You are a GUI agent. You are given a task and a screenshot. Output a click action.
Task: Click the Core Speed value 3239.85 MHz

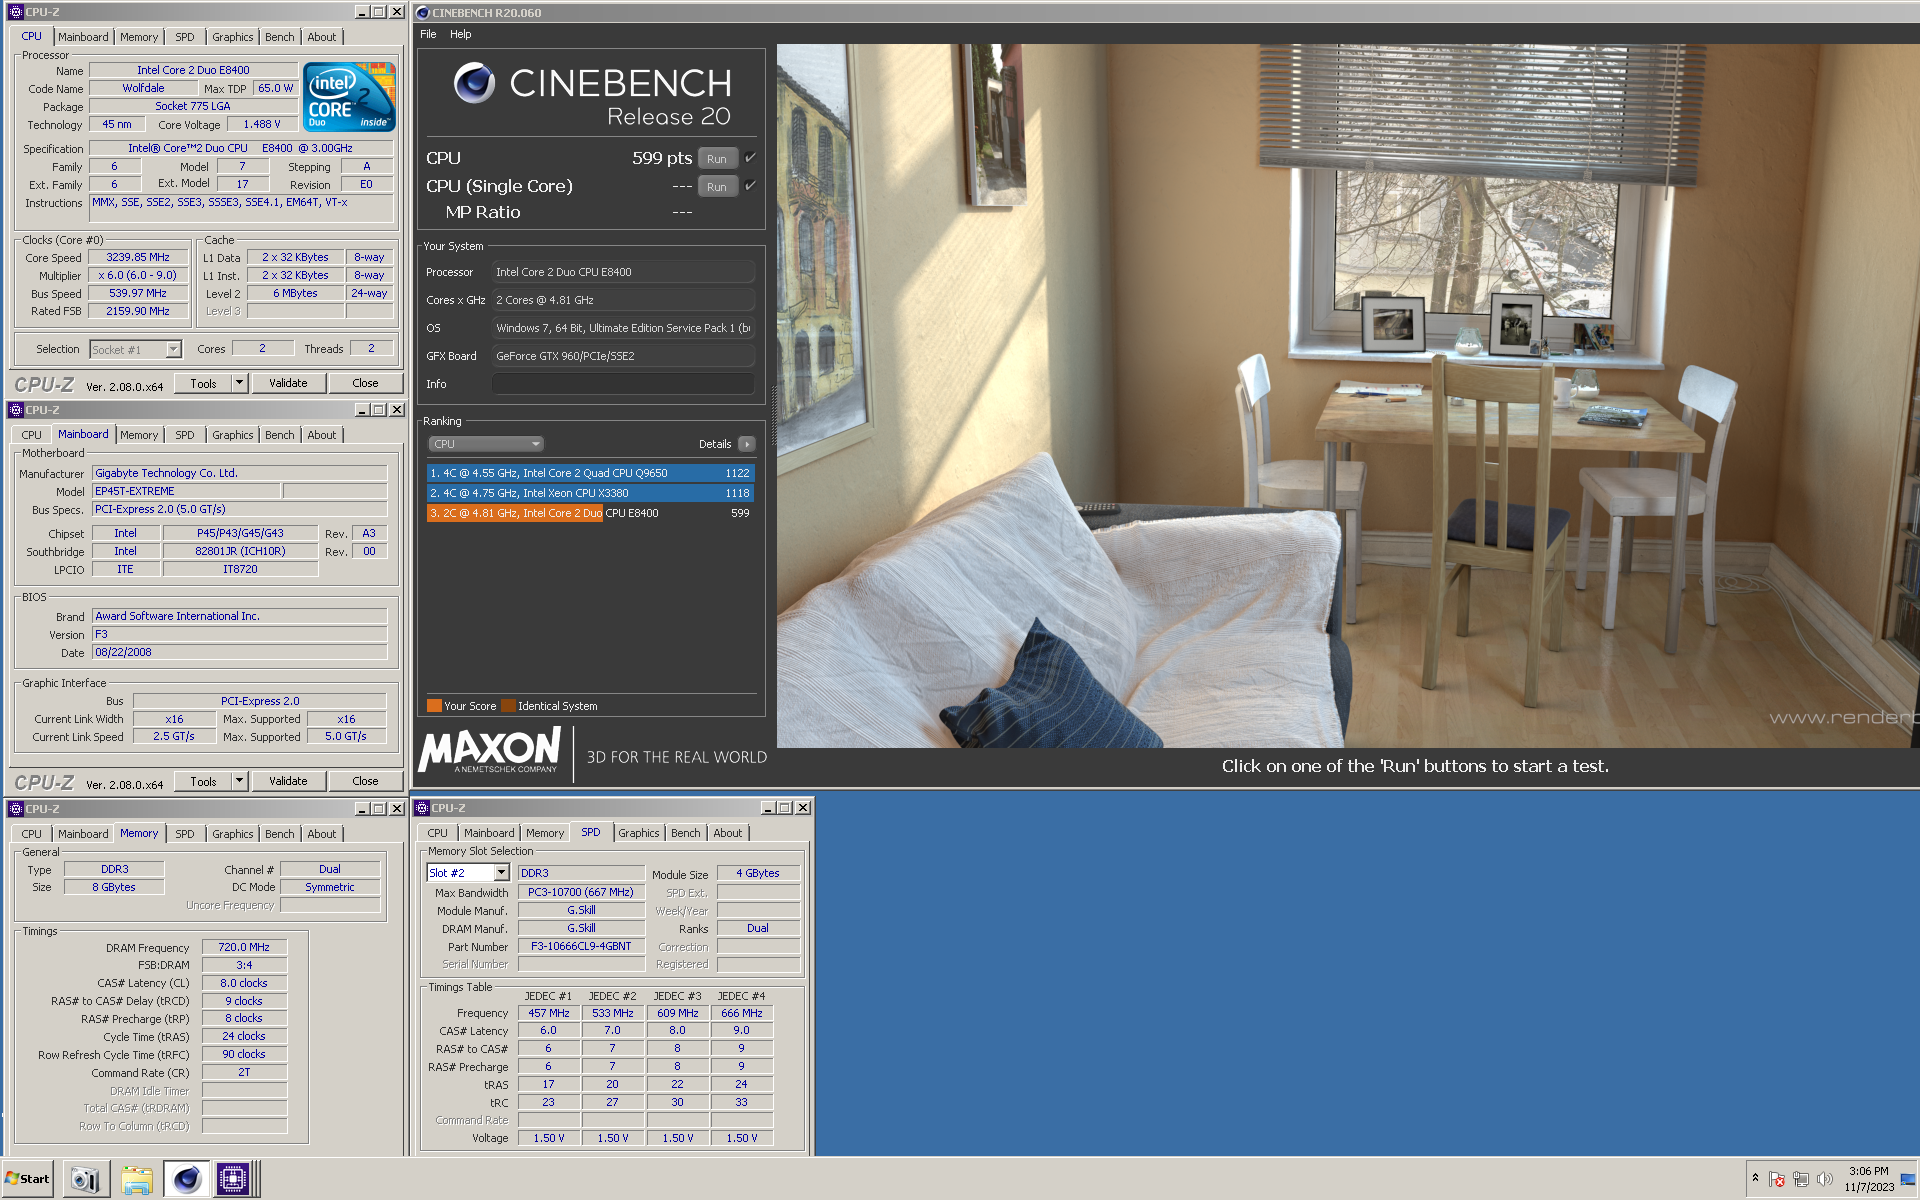pyautogui.click(x=138, y=257)
